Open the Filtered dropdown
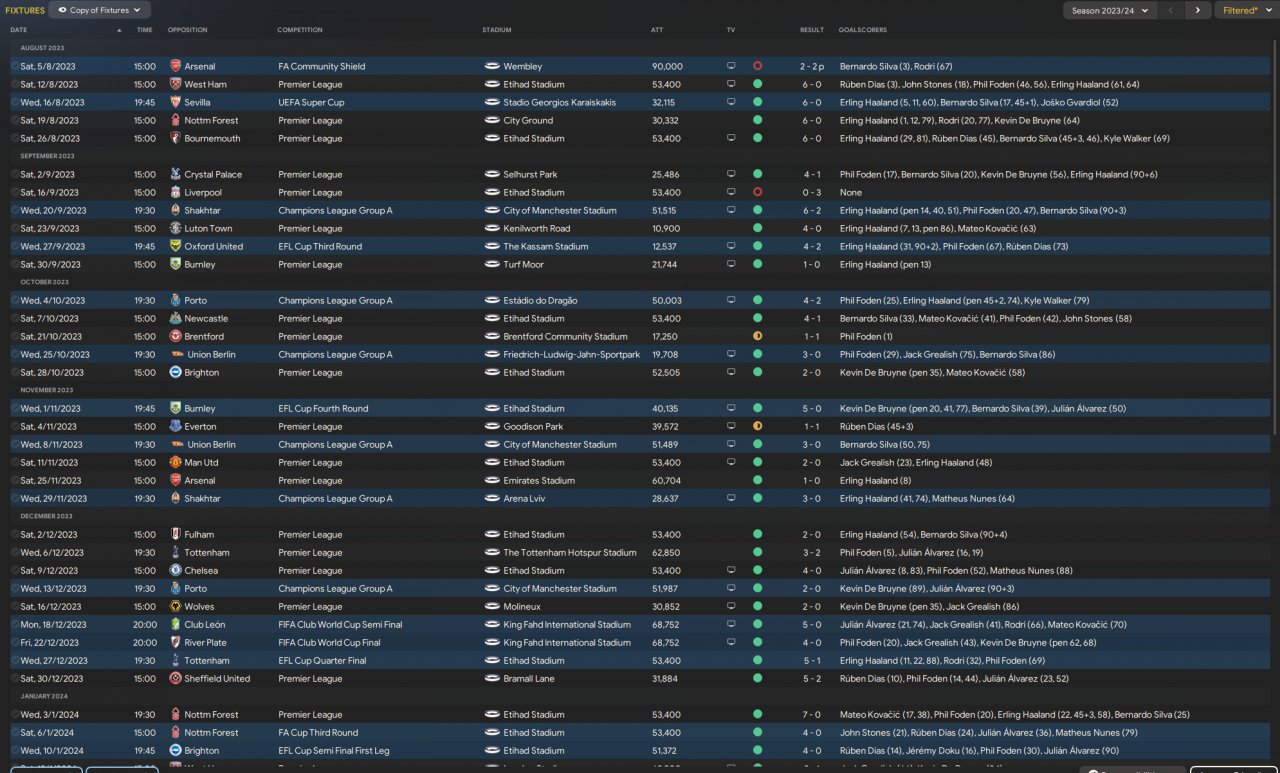The image size is (1280, 773). (x=1246, y=10)
